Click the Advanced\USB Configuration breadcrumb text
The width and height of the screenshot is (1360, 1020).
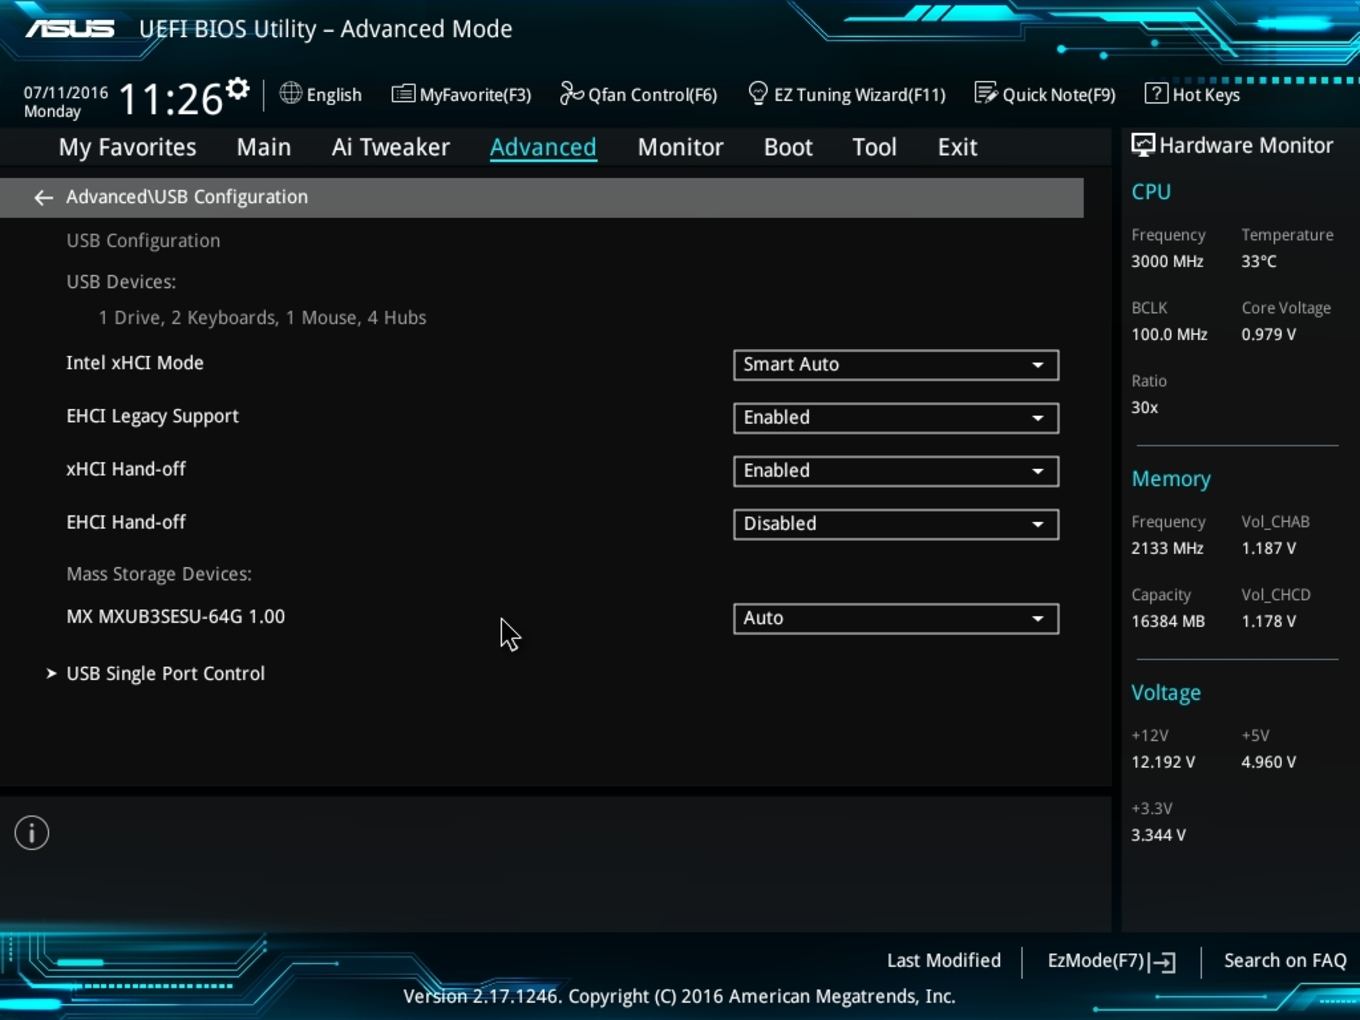[187, 197]
